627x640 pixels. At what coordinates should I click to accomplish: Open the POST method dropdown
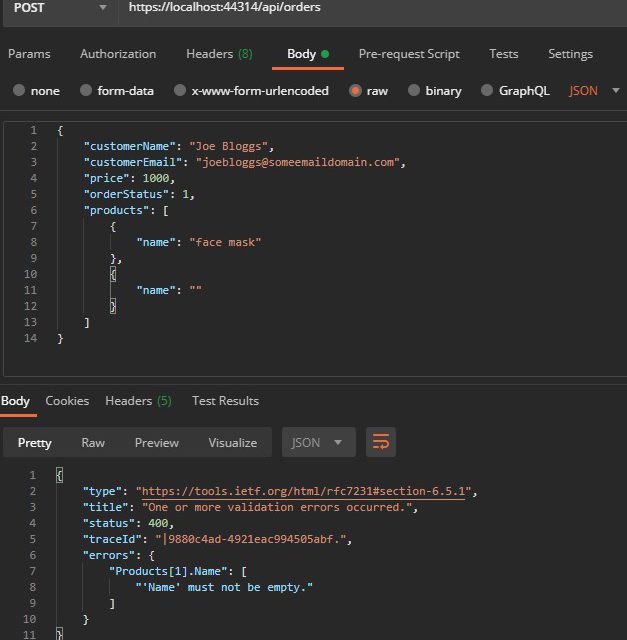click(x=58, y=8)
